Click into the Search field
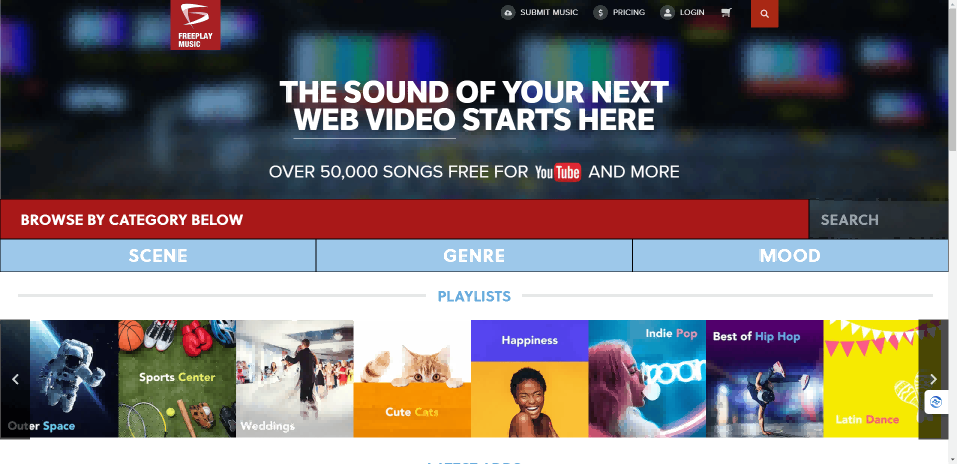Viewport: 957px width, 464px height. [878, 220]
